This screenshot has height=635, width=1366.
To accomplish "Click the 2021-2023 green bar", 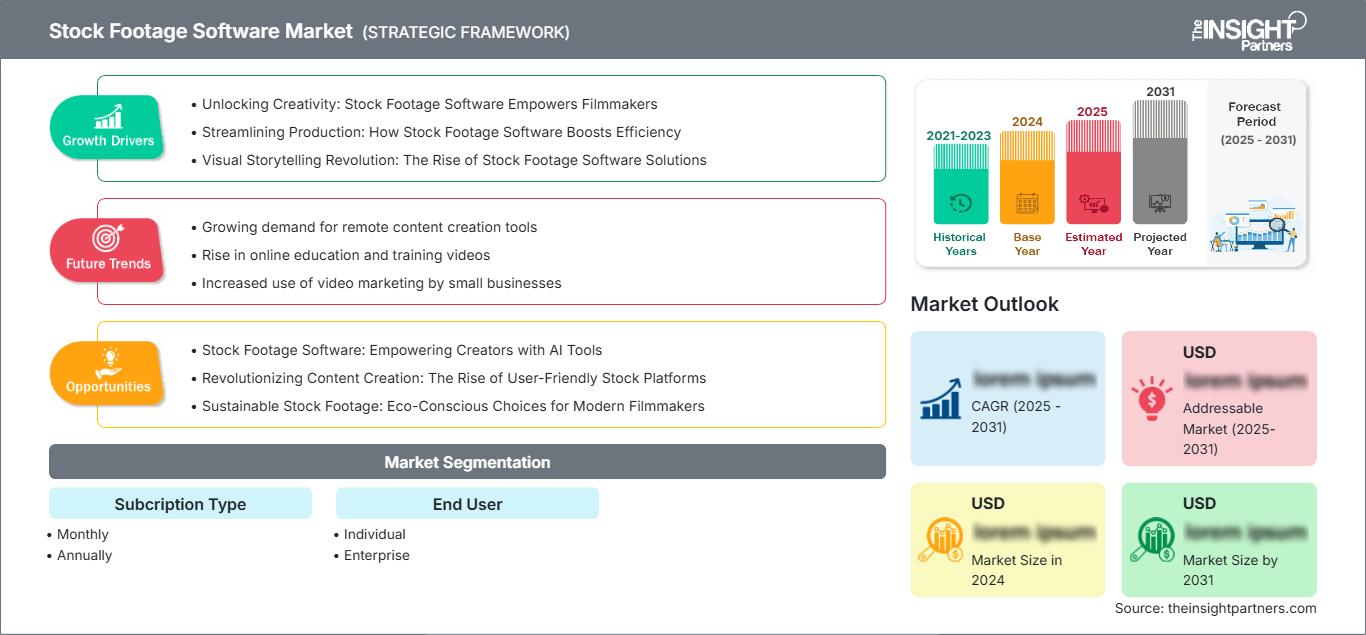I will click(x=960, y=184).
